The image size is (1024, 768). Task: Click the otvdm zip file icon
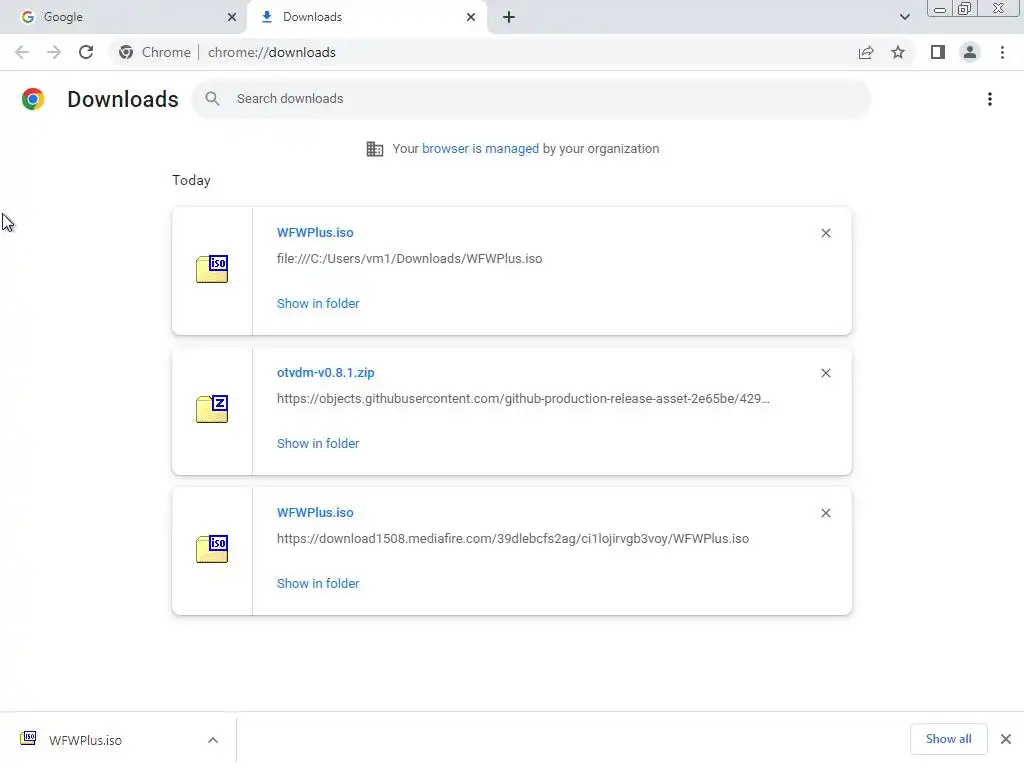pos(212,409)
